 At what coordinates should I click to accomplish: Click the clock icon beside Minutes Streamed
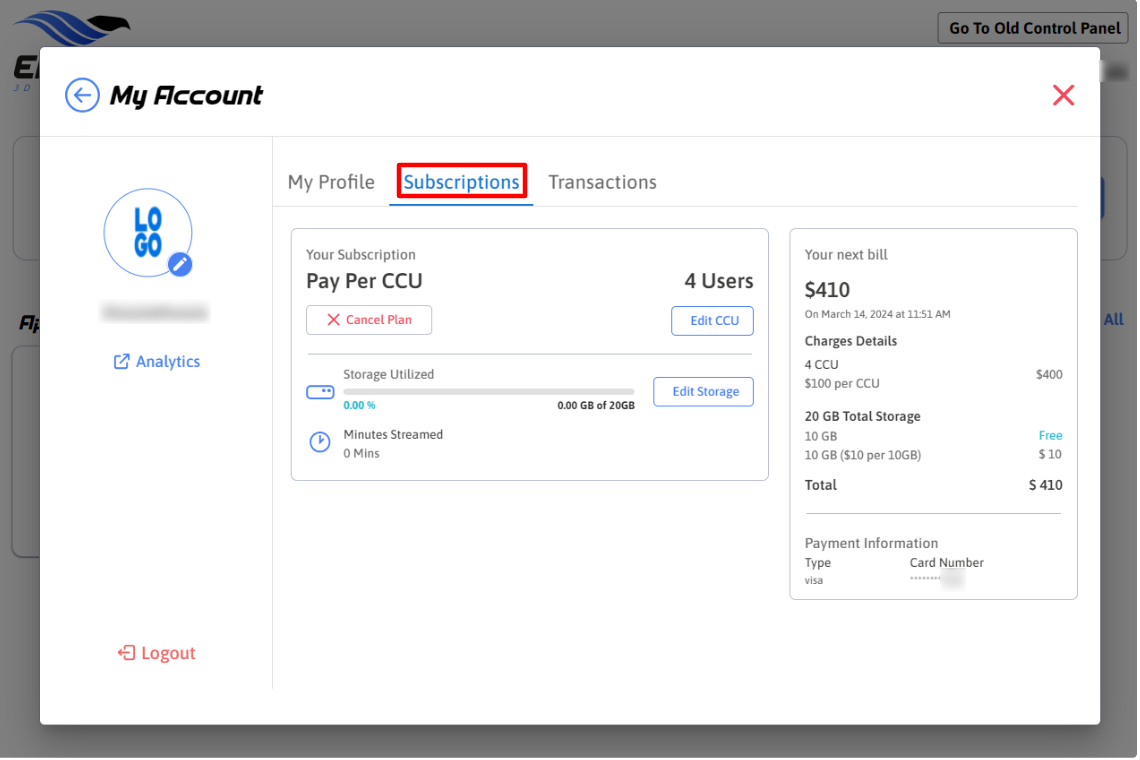(320, 442)
